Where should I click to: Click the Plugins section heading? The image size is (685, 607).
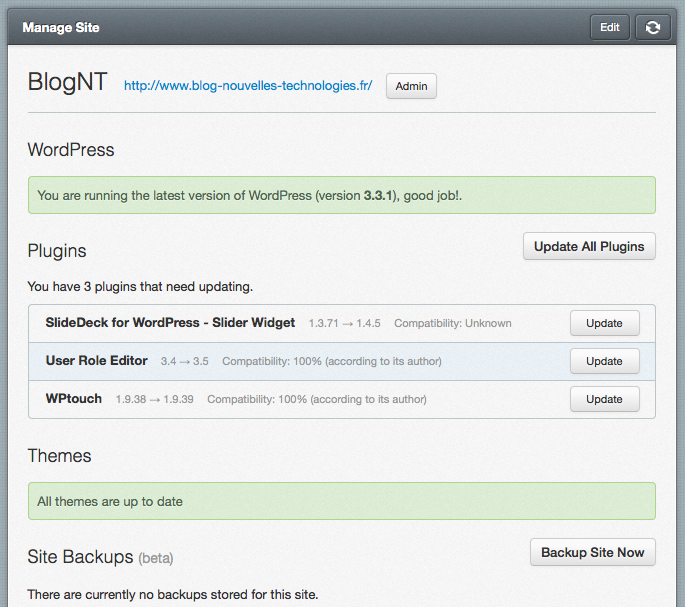coord(57,251)
